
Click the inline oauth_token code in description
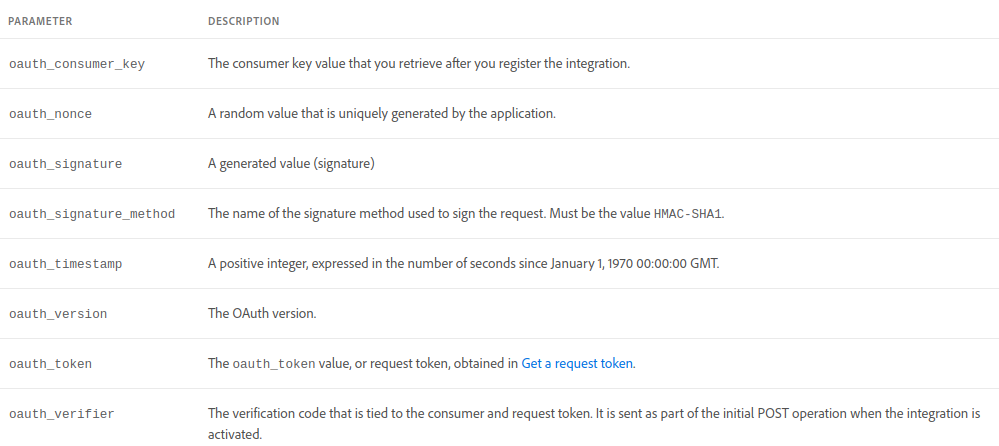tap(274, 364)
